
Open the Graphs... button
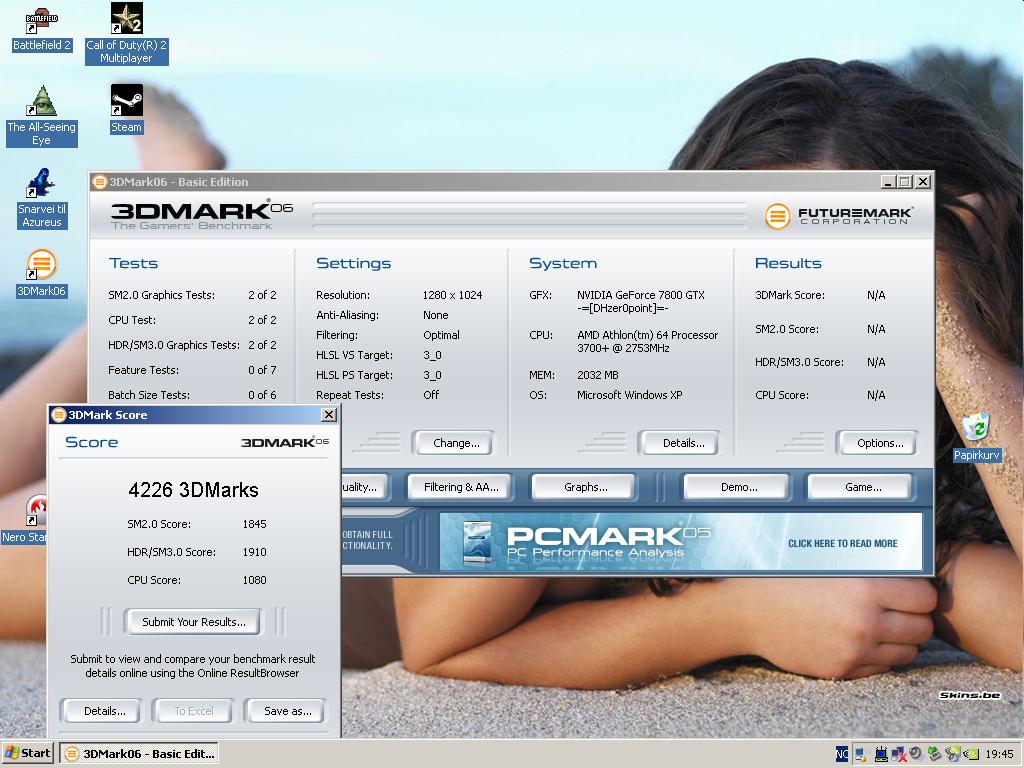(585, 487)
